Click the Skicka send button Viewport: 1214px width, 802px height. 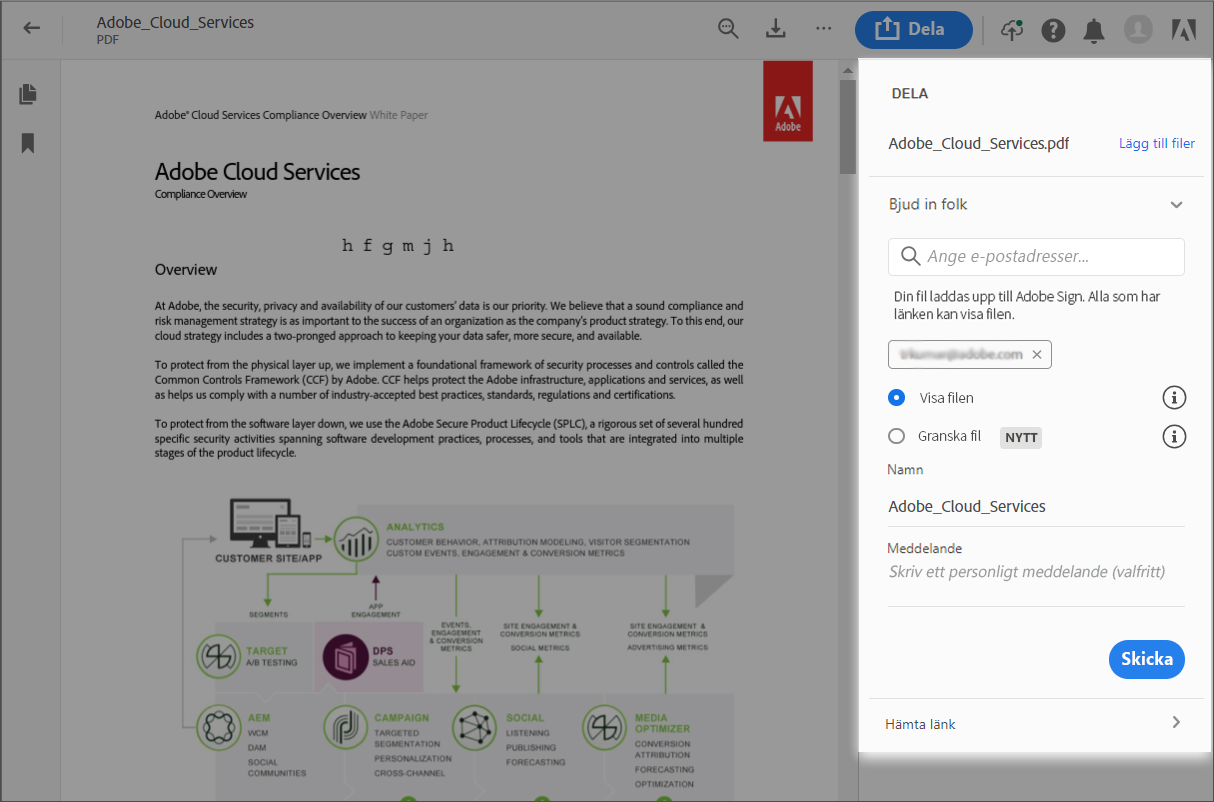pyautogui.click(x=1147, y=659)
